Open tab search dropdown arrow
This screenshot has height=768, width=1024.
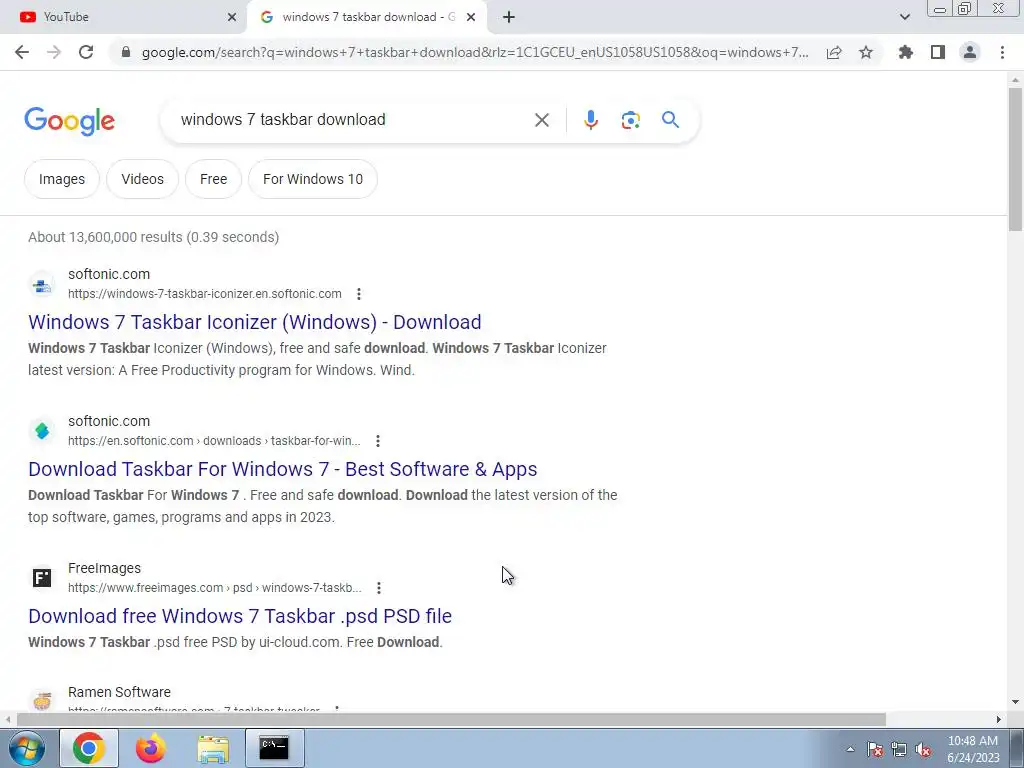coord(904,17)
